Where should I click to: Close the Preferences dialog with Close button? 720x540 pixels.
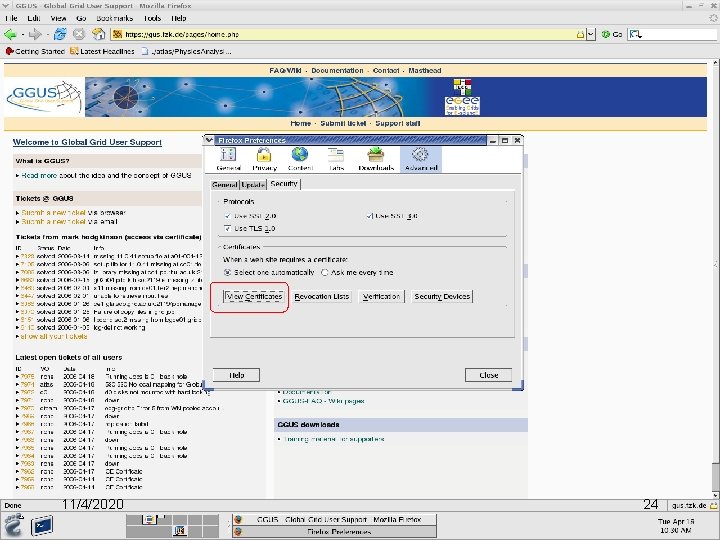[x=489, y=375]
